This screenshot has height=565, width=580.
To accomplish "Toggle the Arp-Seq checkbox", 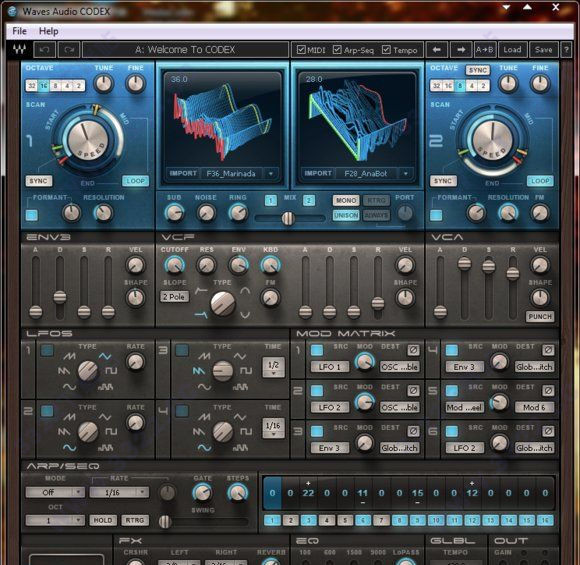I will coord(337,49).
